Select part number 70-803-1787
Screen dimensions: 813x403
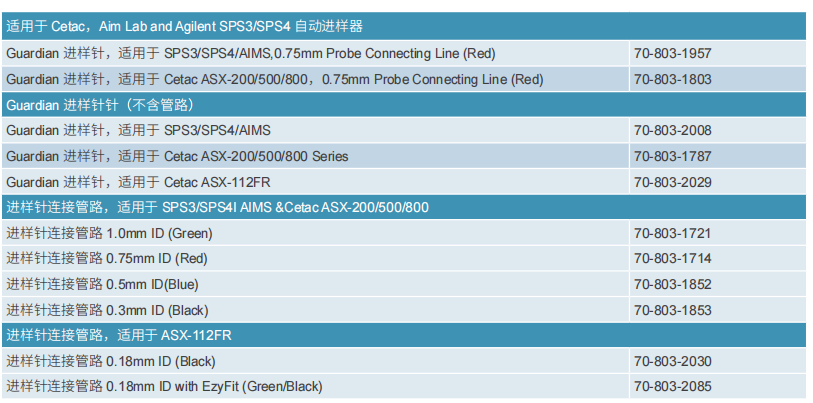(673, 156)
